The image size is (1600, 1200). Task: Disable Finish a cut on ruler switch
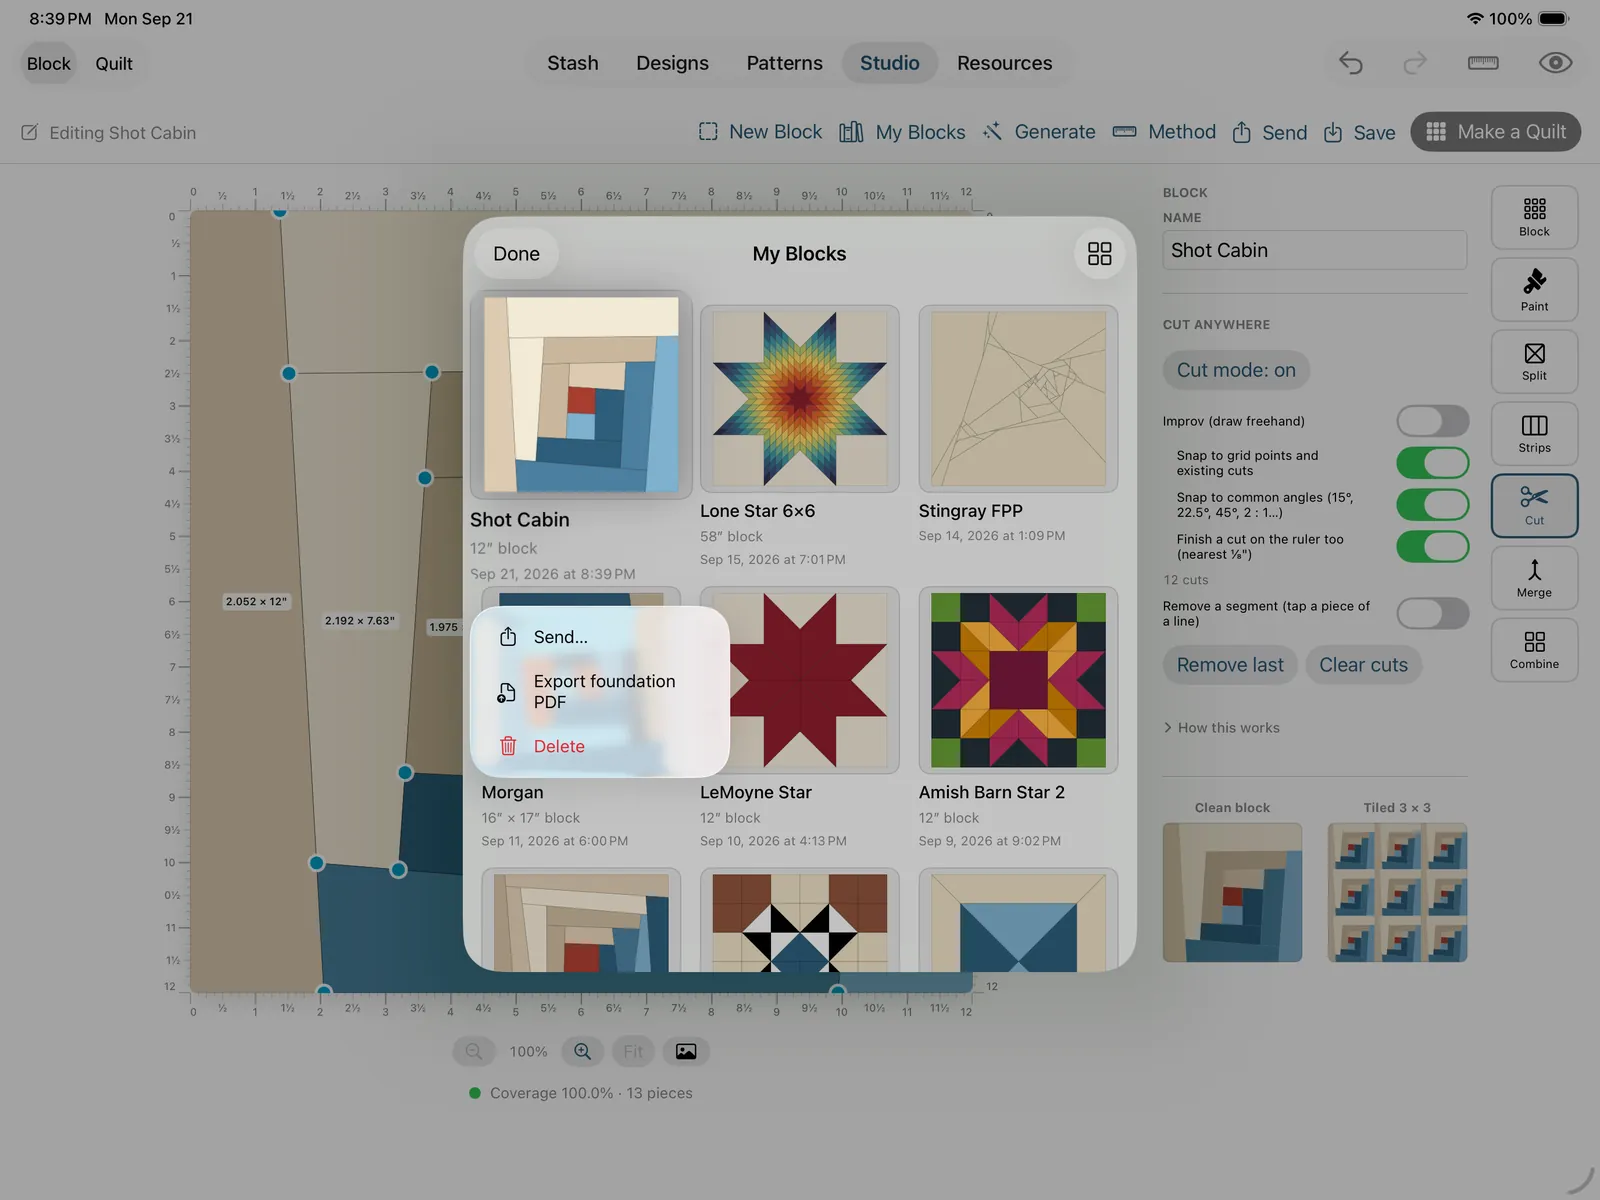click(x=1432, y=546)
